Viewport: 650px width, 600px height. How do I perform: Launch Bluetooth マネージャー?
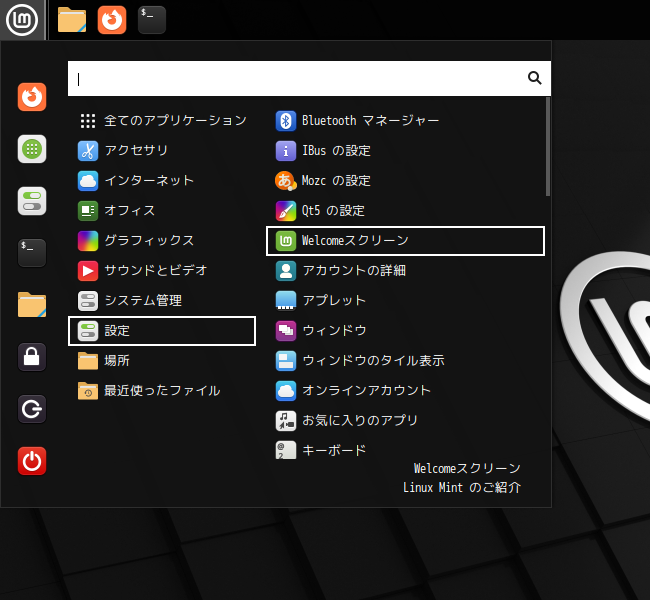click(x=405, y=121)
